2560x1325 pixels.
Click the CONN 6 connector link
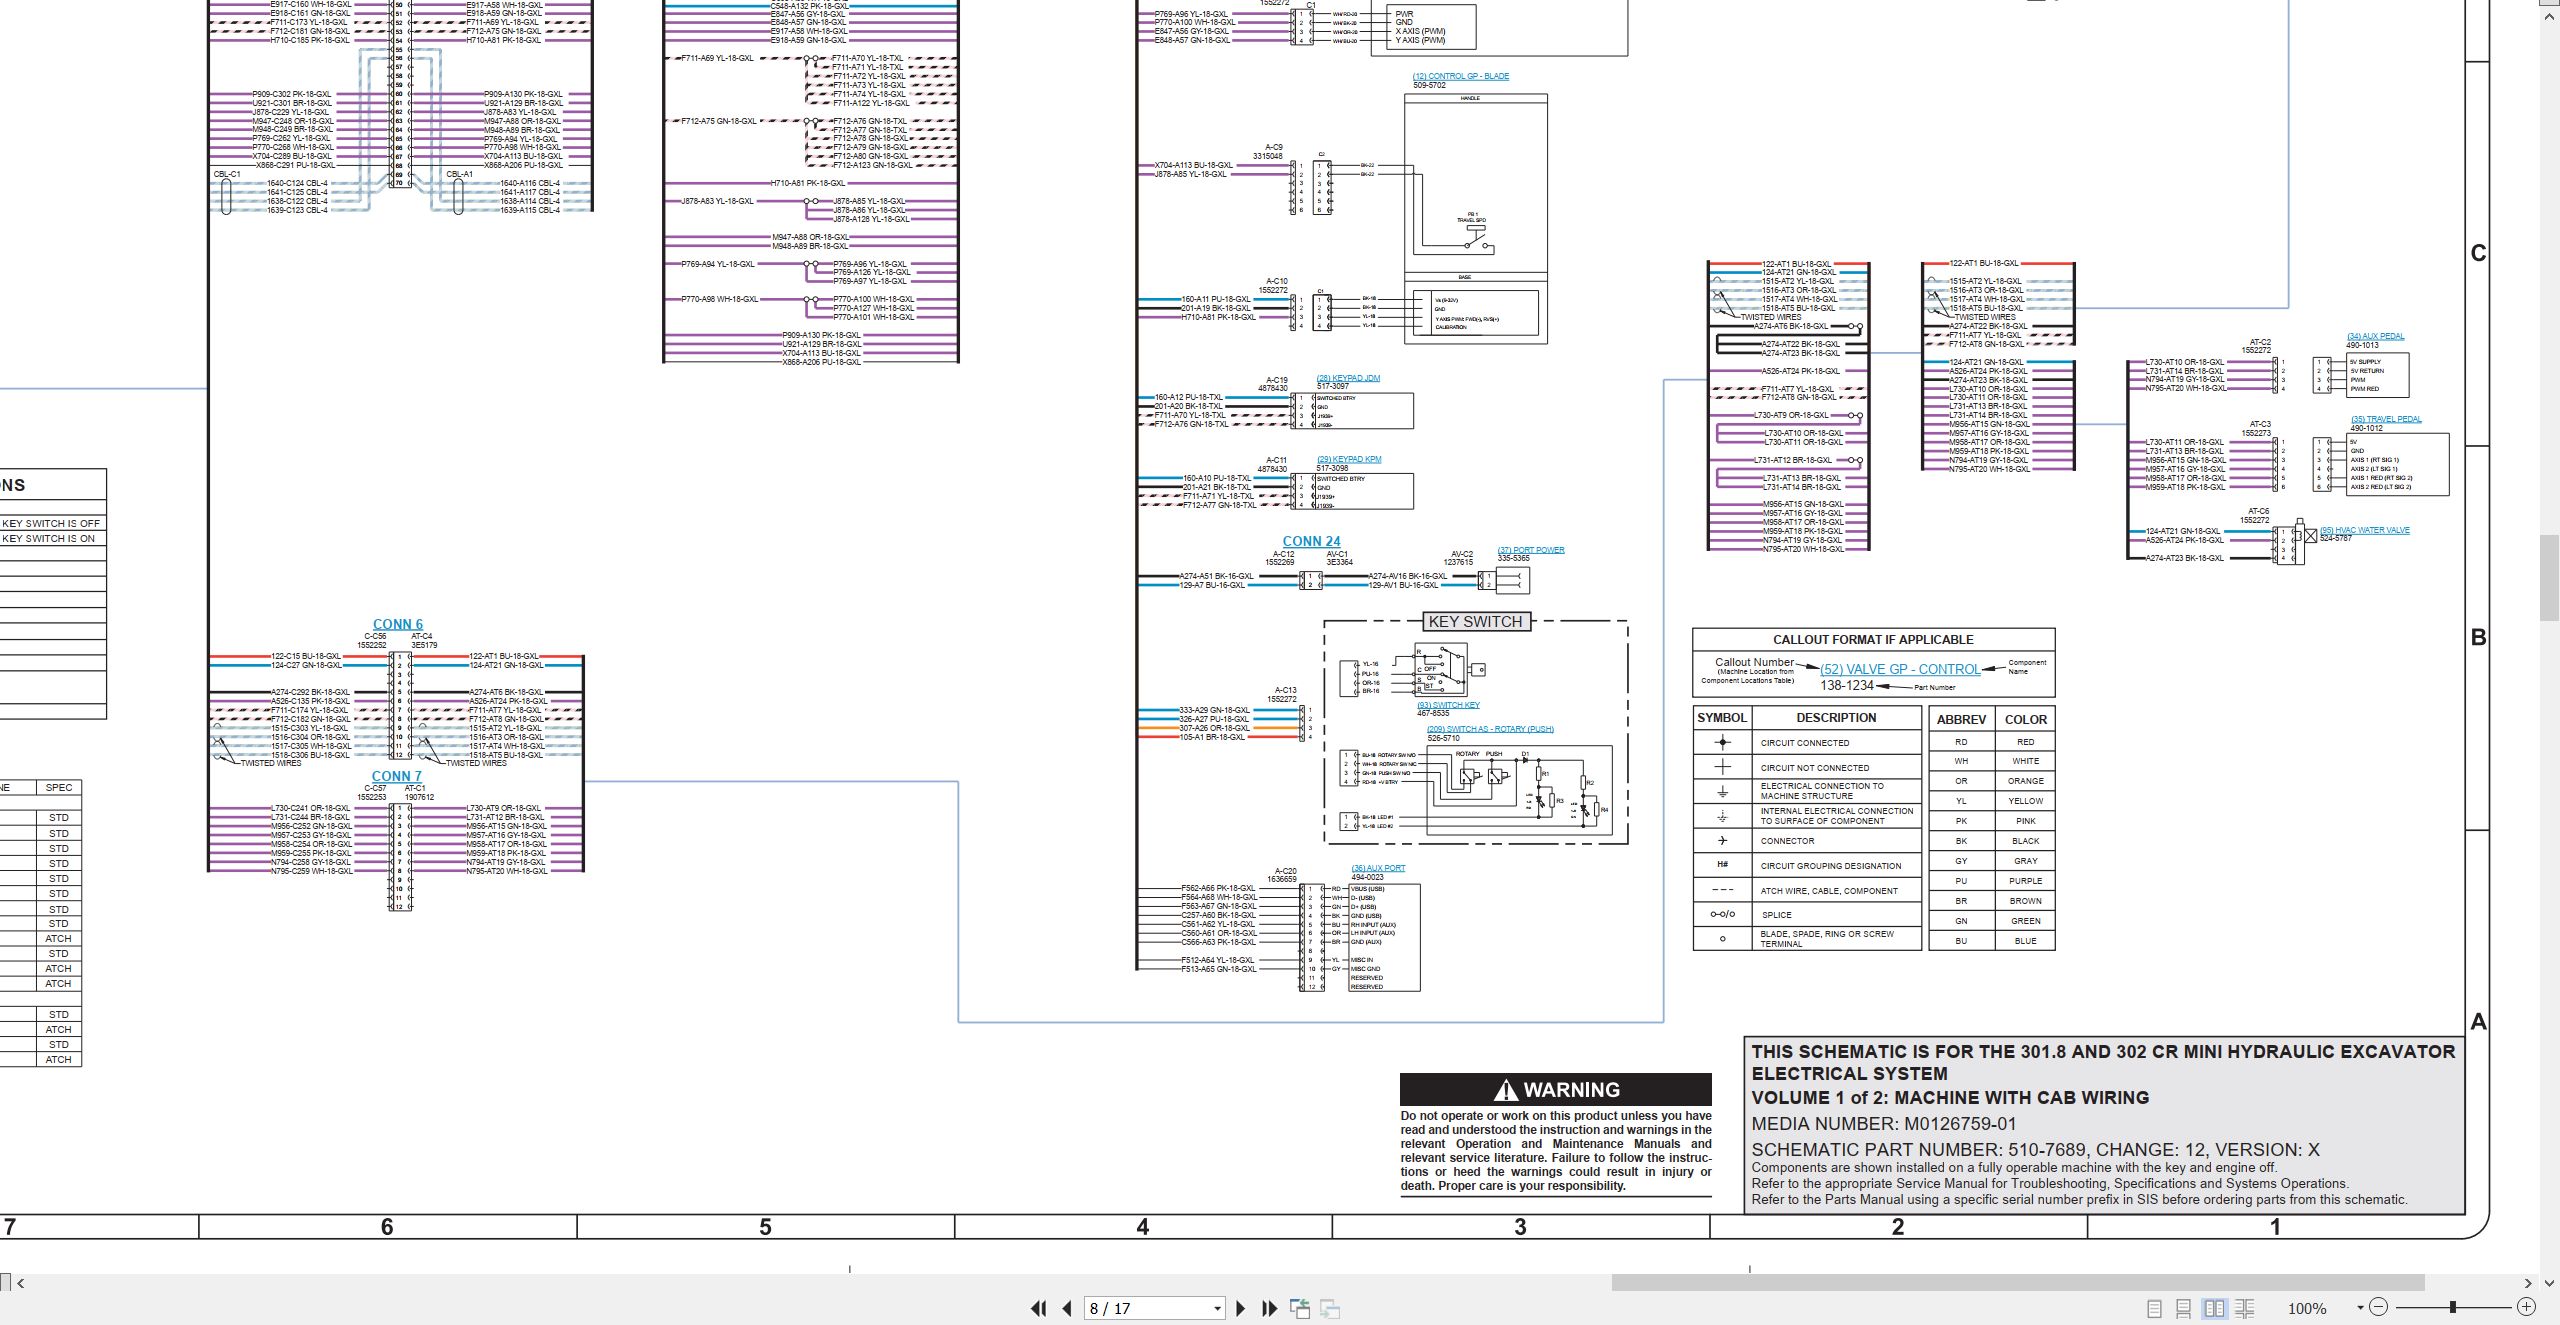point(397,624)
